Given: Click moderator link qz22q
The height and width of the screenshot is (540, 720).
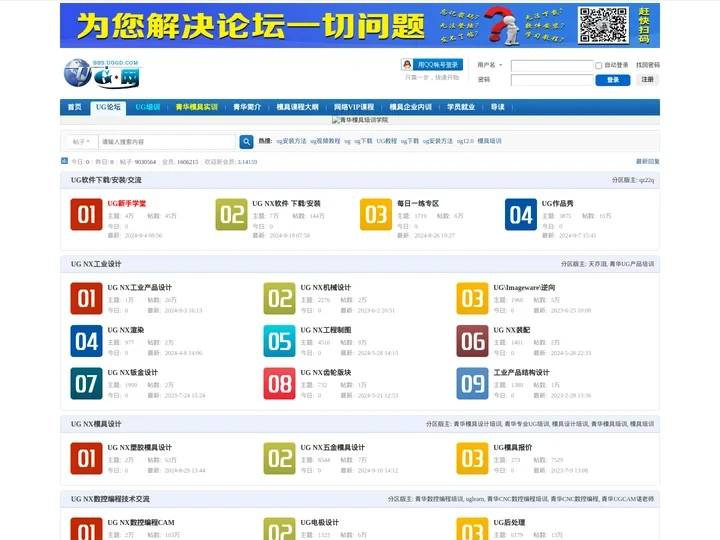Looking at the screenshot, I should [647, 180].
